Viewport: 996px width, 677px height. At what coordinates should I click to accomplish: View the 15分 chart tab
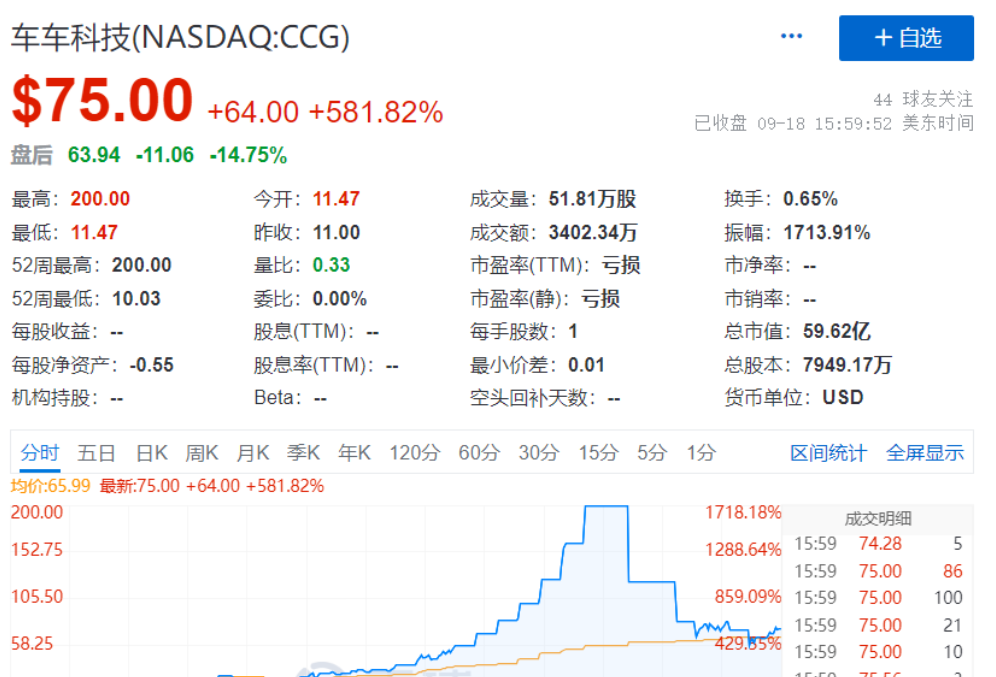[598, 453]
